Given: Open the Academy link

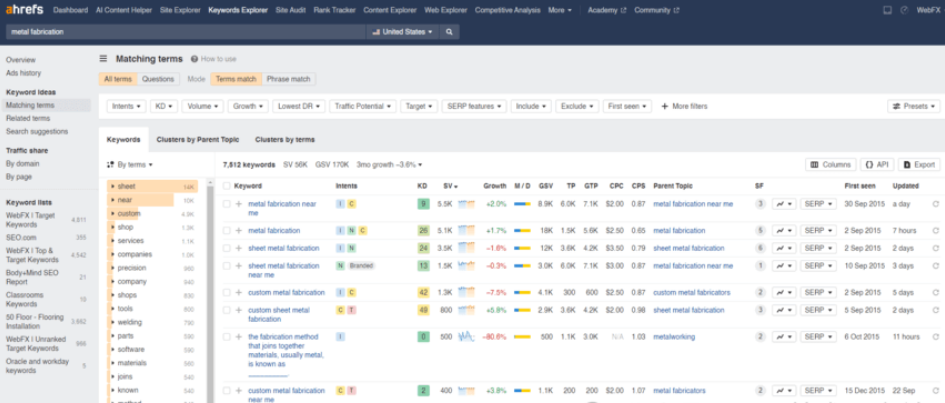Looking at the screenshot, I should click(606, 10).
